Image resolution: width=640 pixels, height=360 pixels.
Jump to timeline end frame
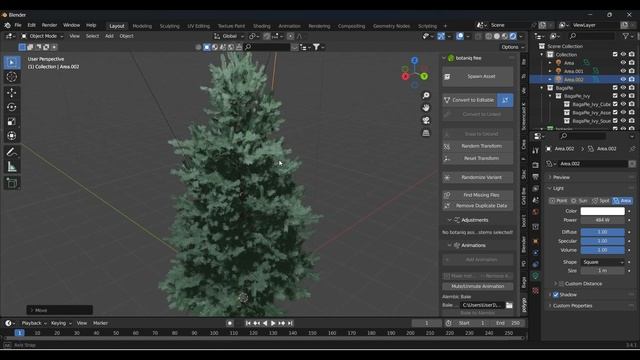(290, 323)
